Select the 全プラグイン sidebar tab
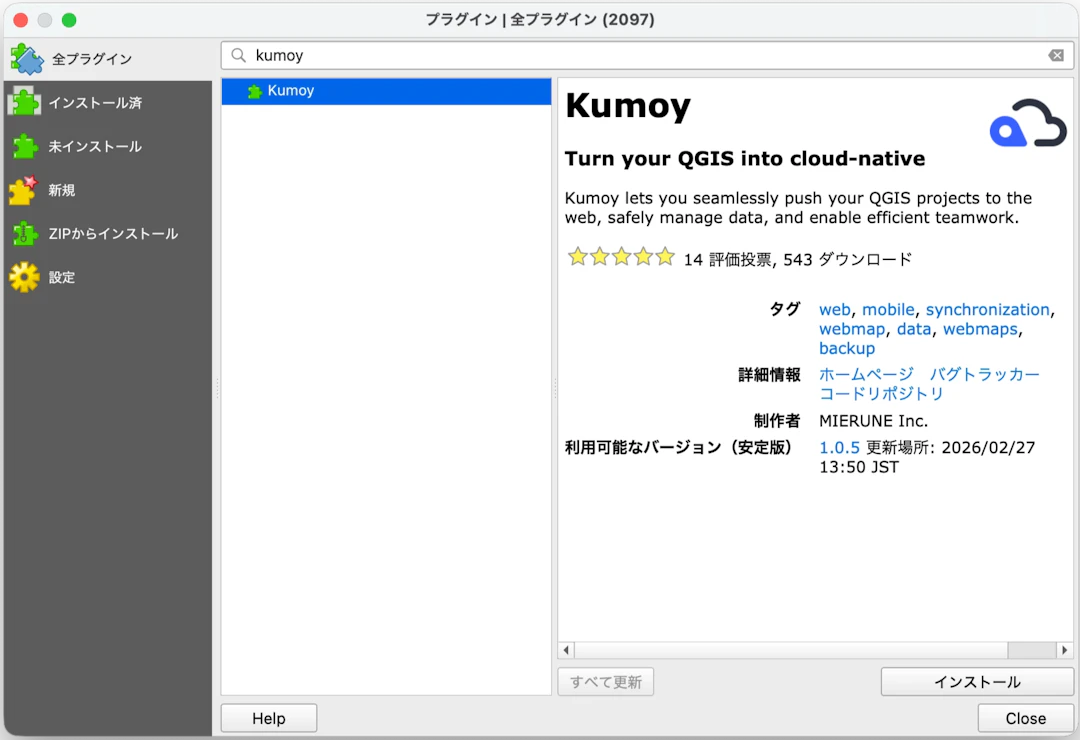Viewport: 1080px width, 740px height. 108,59
